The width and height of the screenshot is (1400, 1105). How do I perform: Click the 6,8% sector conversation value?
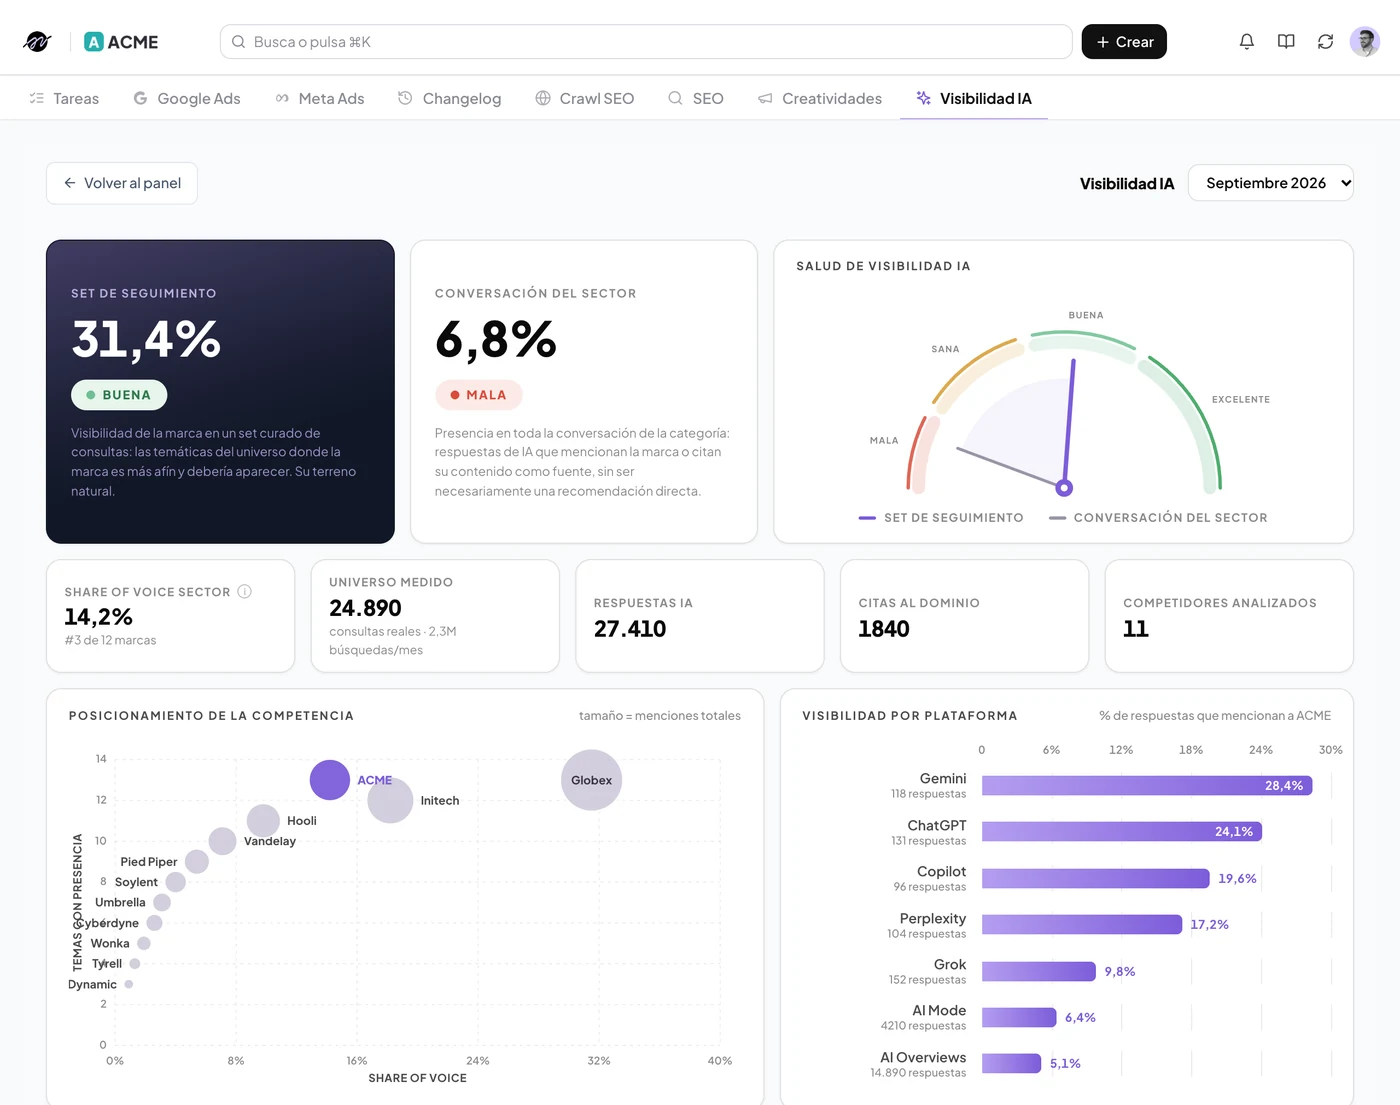(496, 339)
